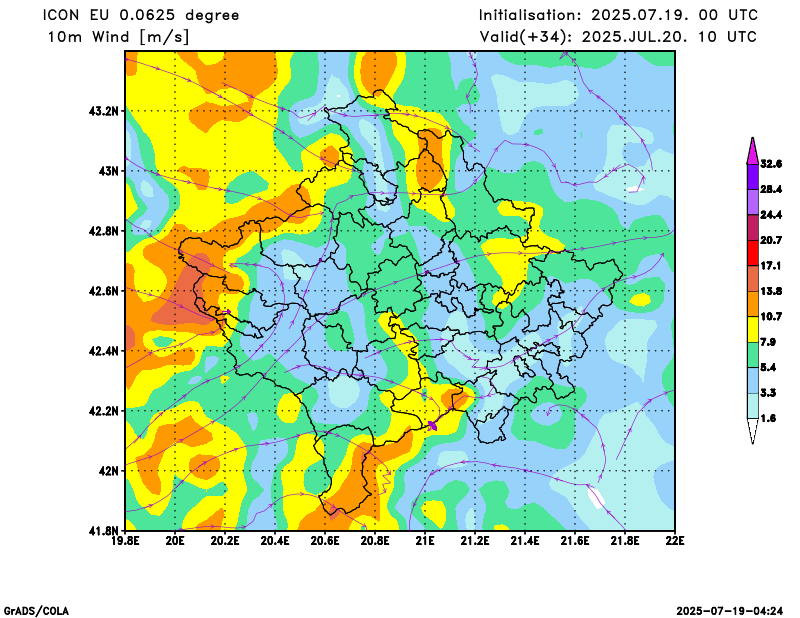This screenshot has width=800, height=618.
Task: Click the 19.8E longitude label
Action: pyautogui.click(x=126, y=541)
